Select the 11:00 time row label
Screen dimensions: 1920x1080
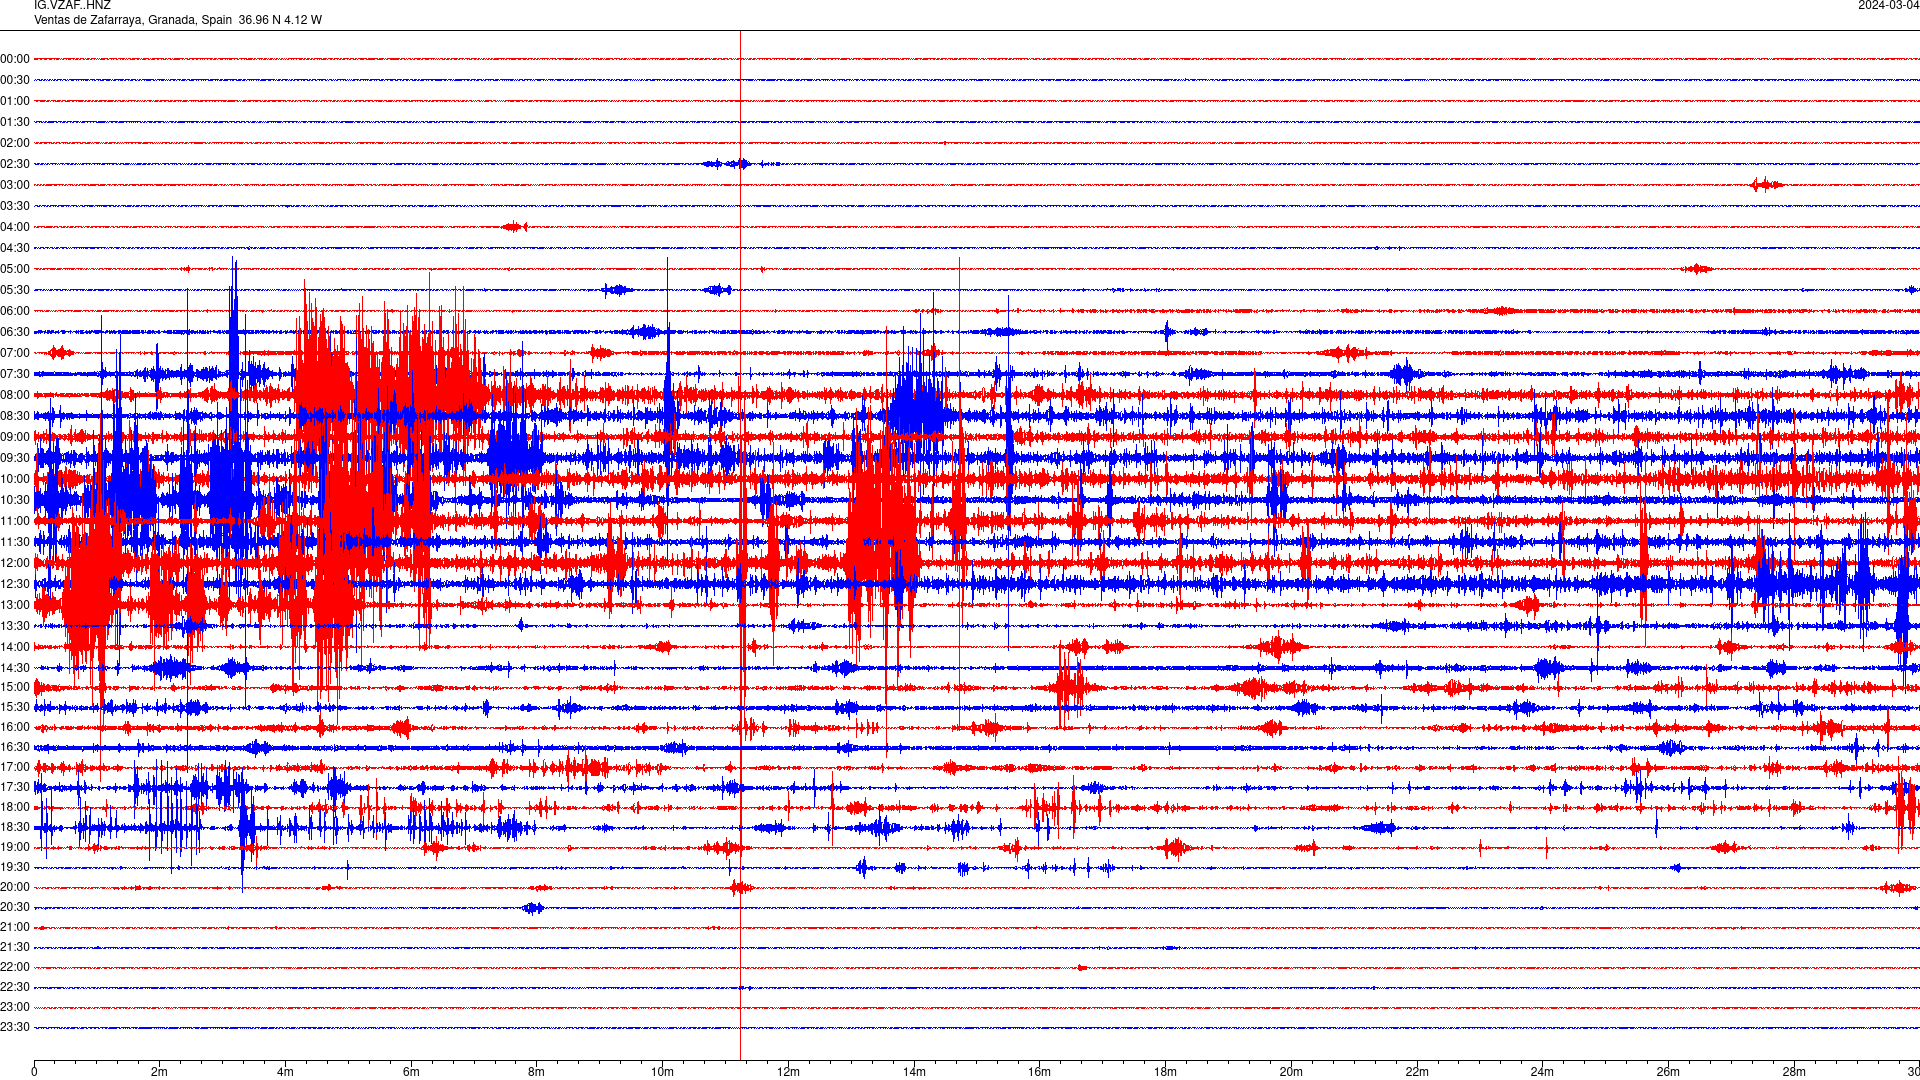click(x=15, y=521)
